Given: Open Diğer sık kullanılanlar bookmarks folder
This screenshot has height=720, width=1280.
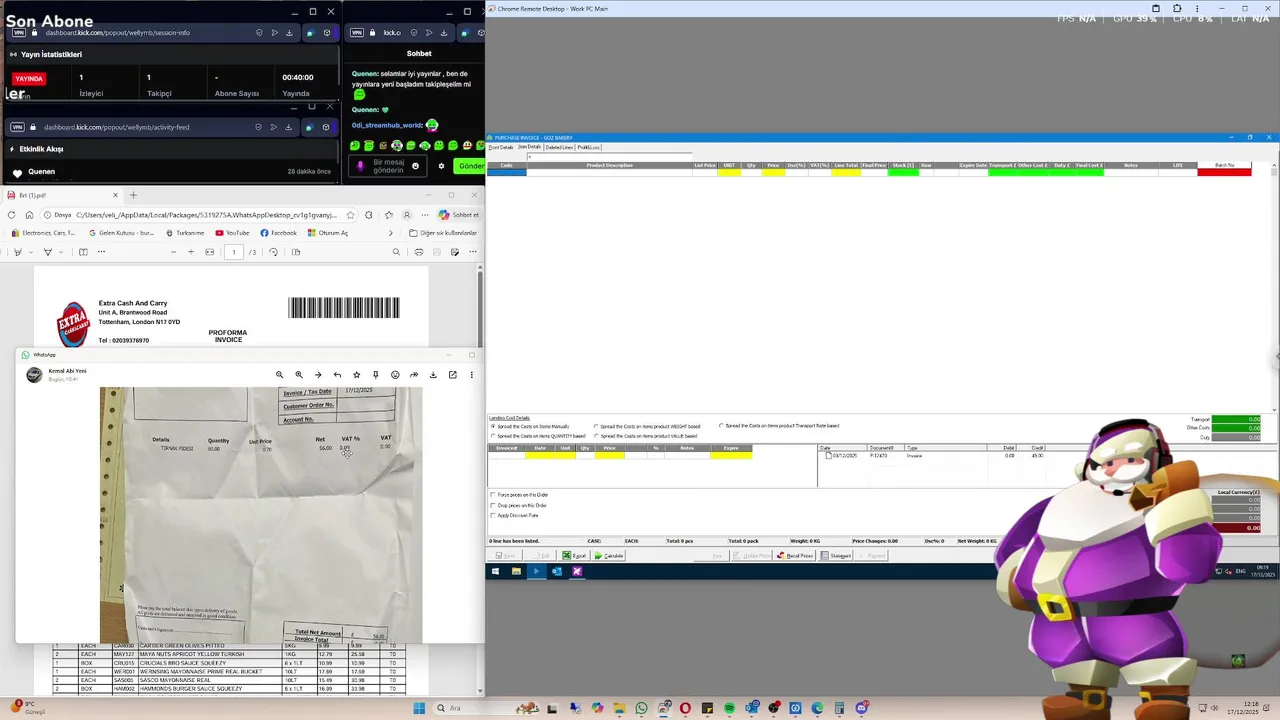Looking at the screenshot, I should pos(442,233).
